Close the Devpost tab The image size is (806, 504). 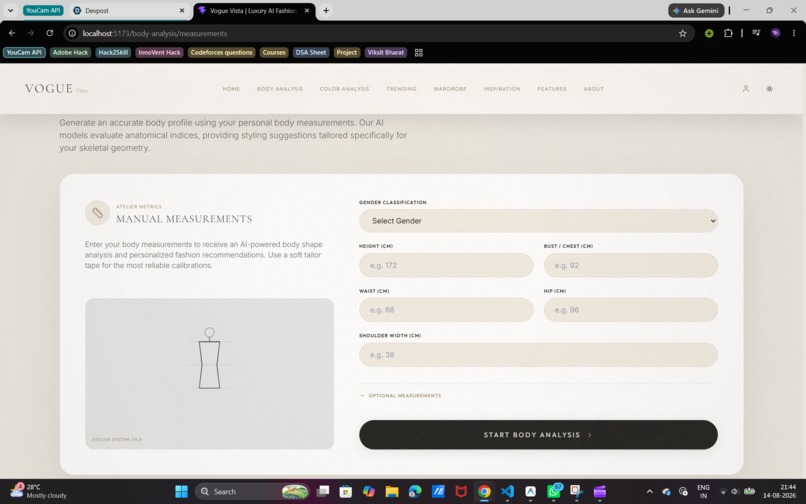(181, 10)
